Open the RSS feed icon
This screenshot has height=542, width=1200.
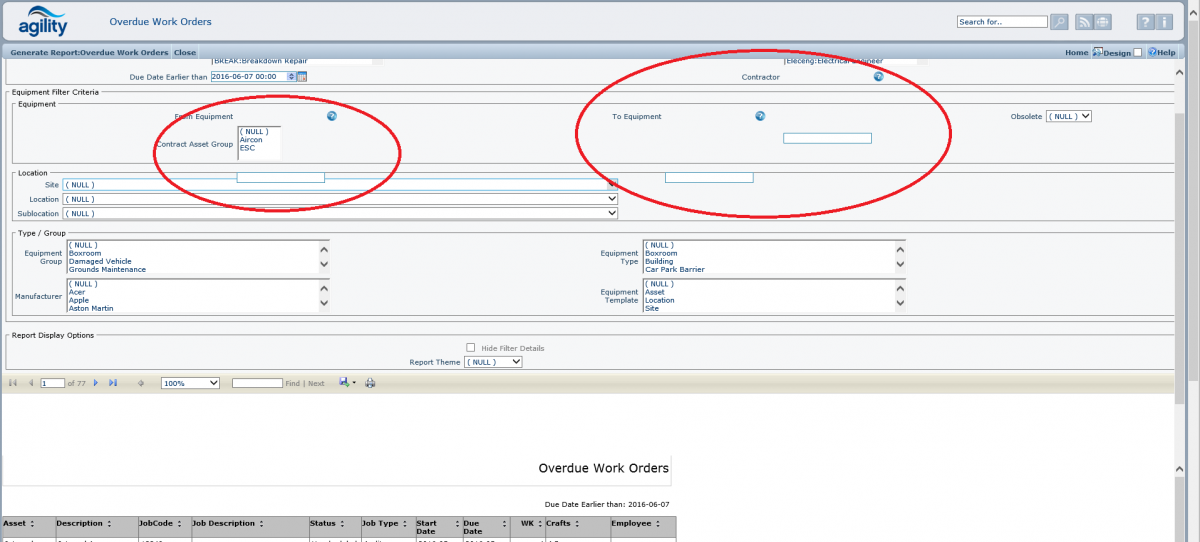pos(1084,22)
